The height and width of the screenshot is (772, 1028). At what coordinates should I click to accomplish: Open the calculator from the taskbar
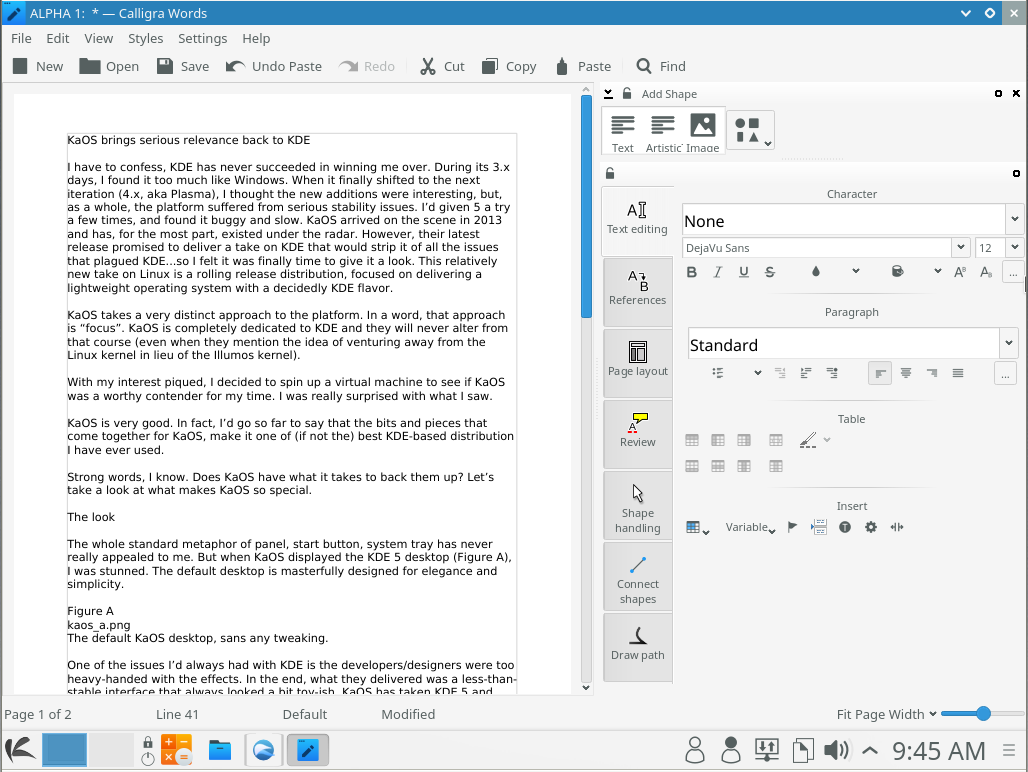176,750
